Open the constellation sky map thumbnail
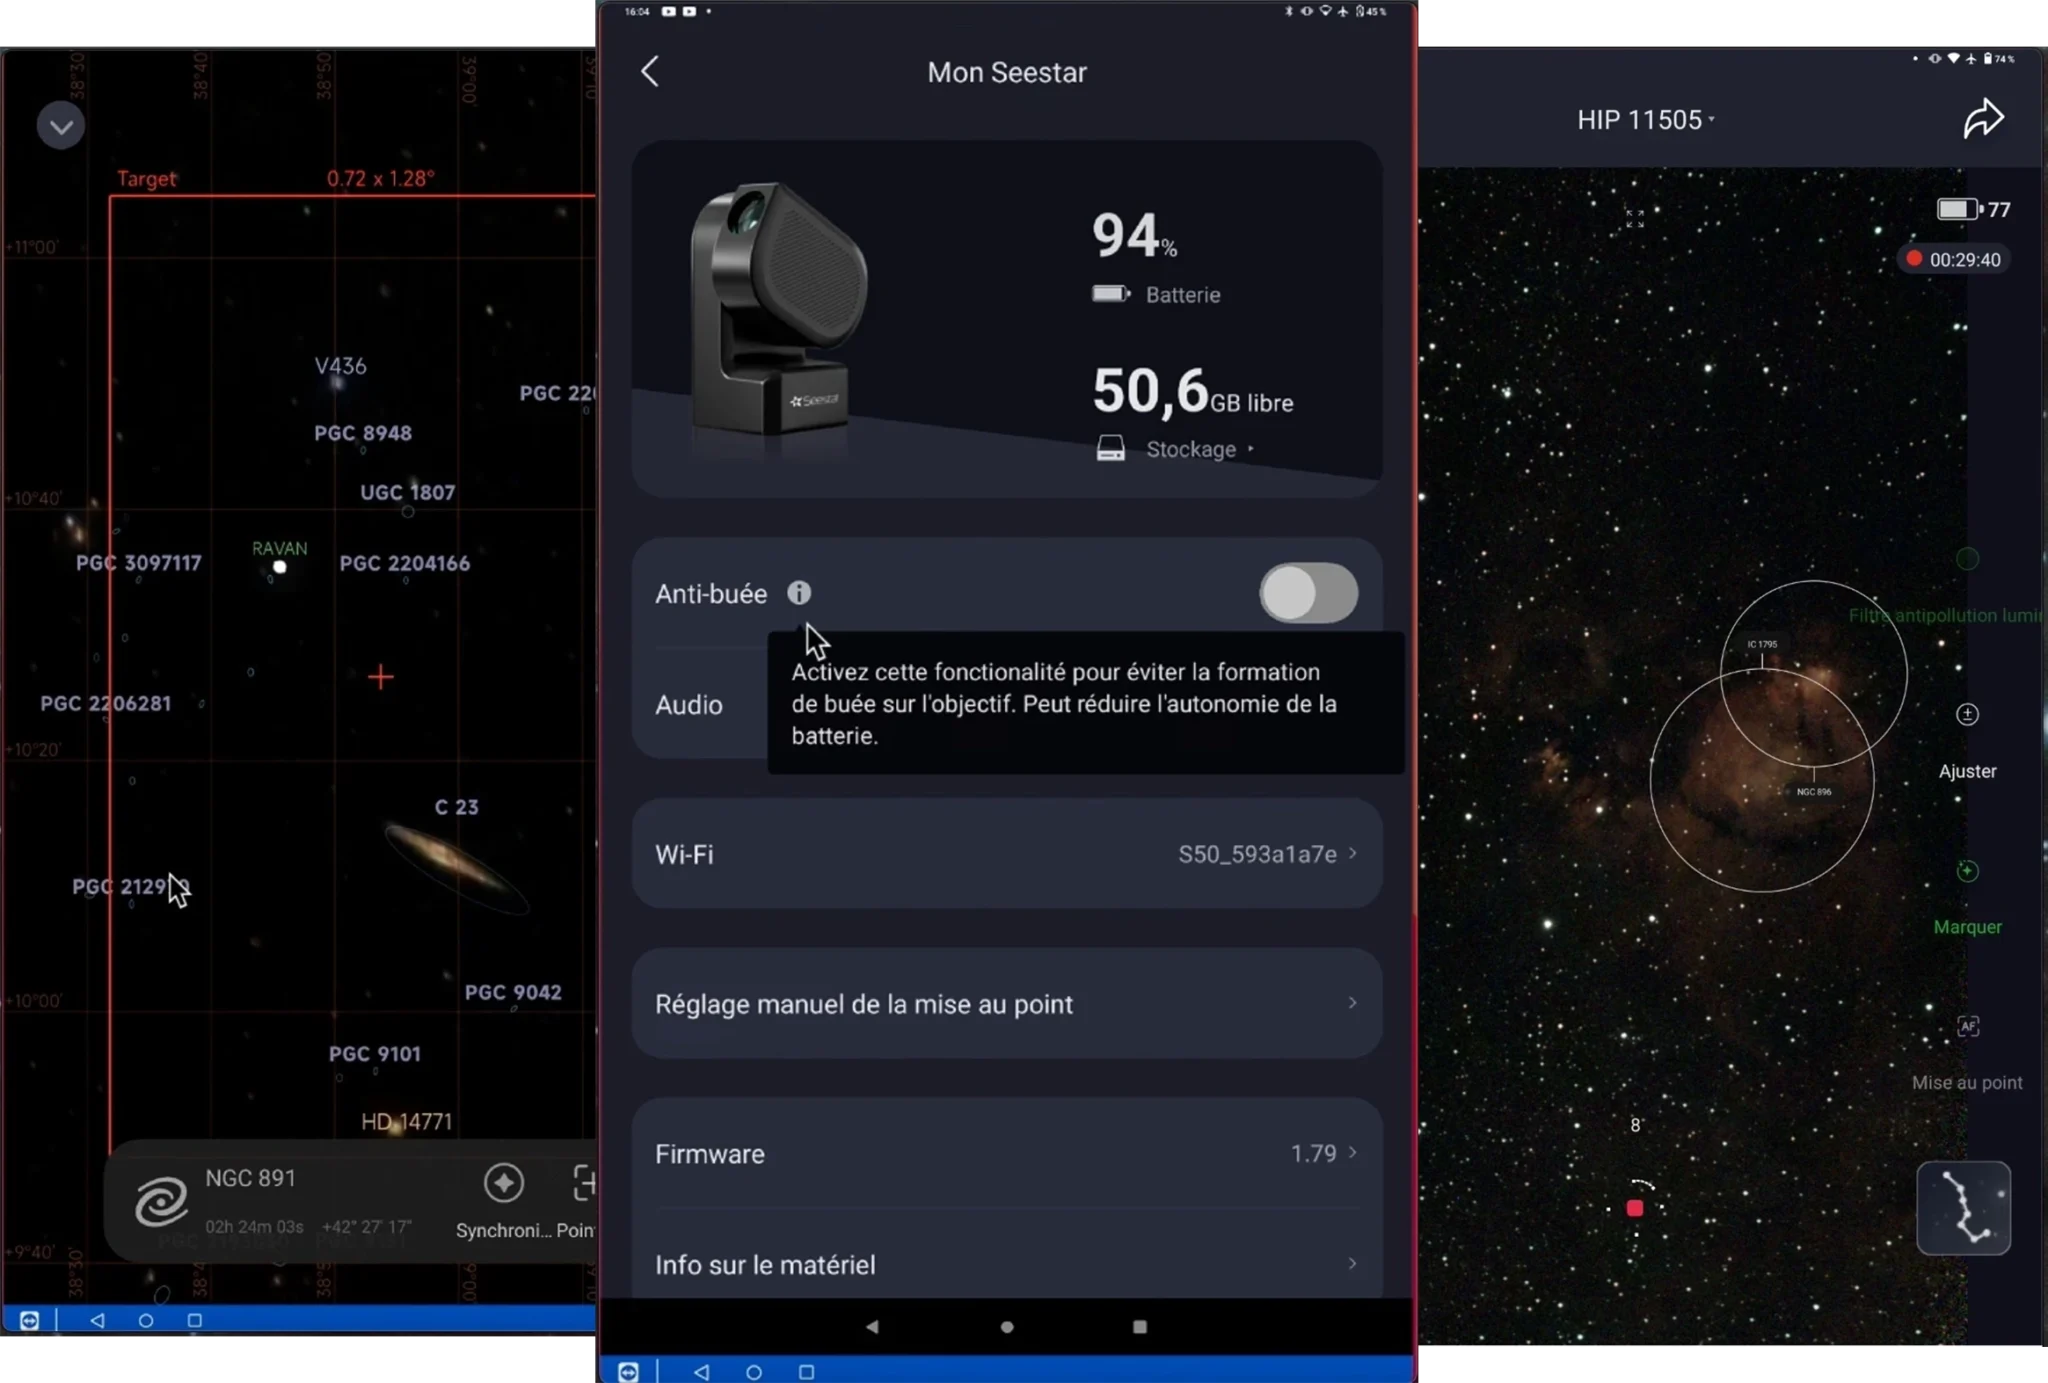Viewport: 2048px width, 1383px height. [1963, 1208]
